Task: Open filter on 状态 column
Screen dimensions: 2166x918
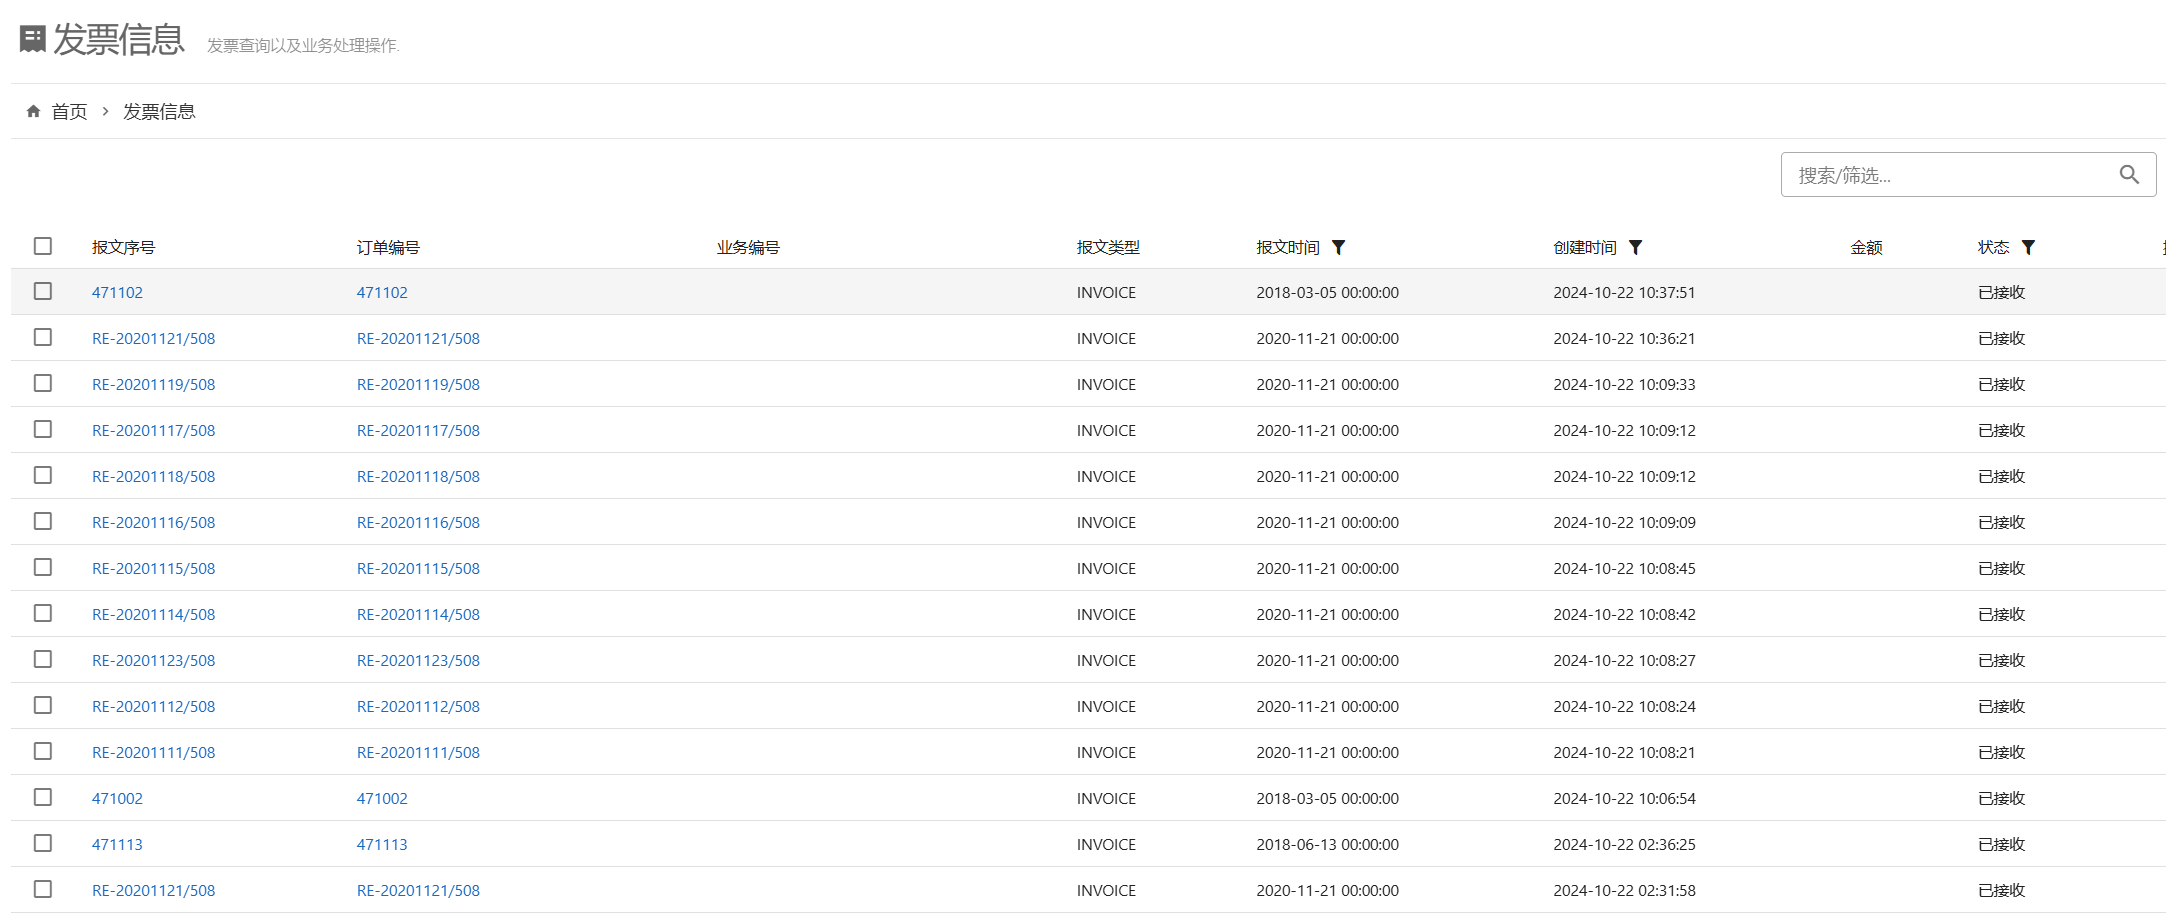Action: point(2028,247)
